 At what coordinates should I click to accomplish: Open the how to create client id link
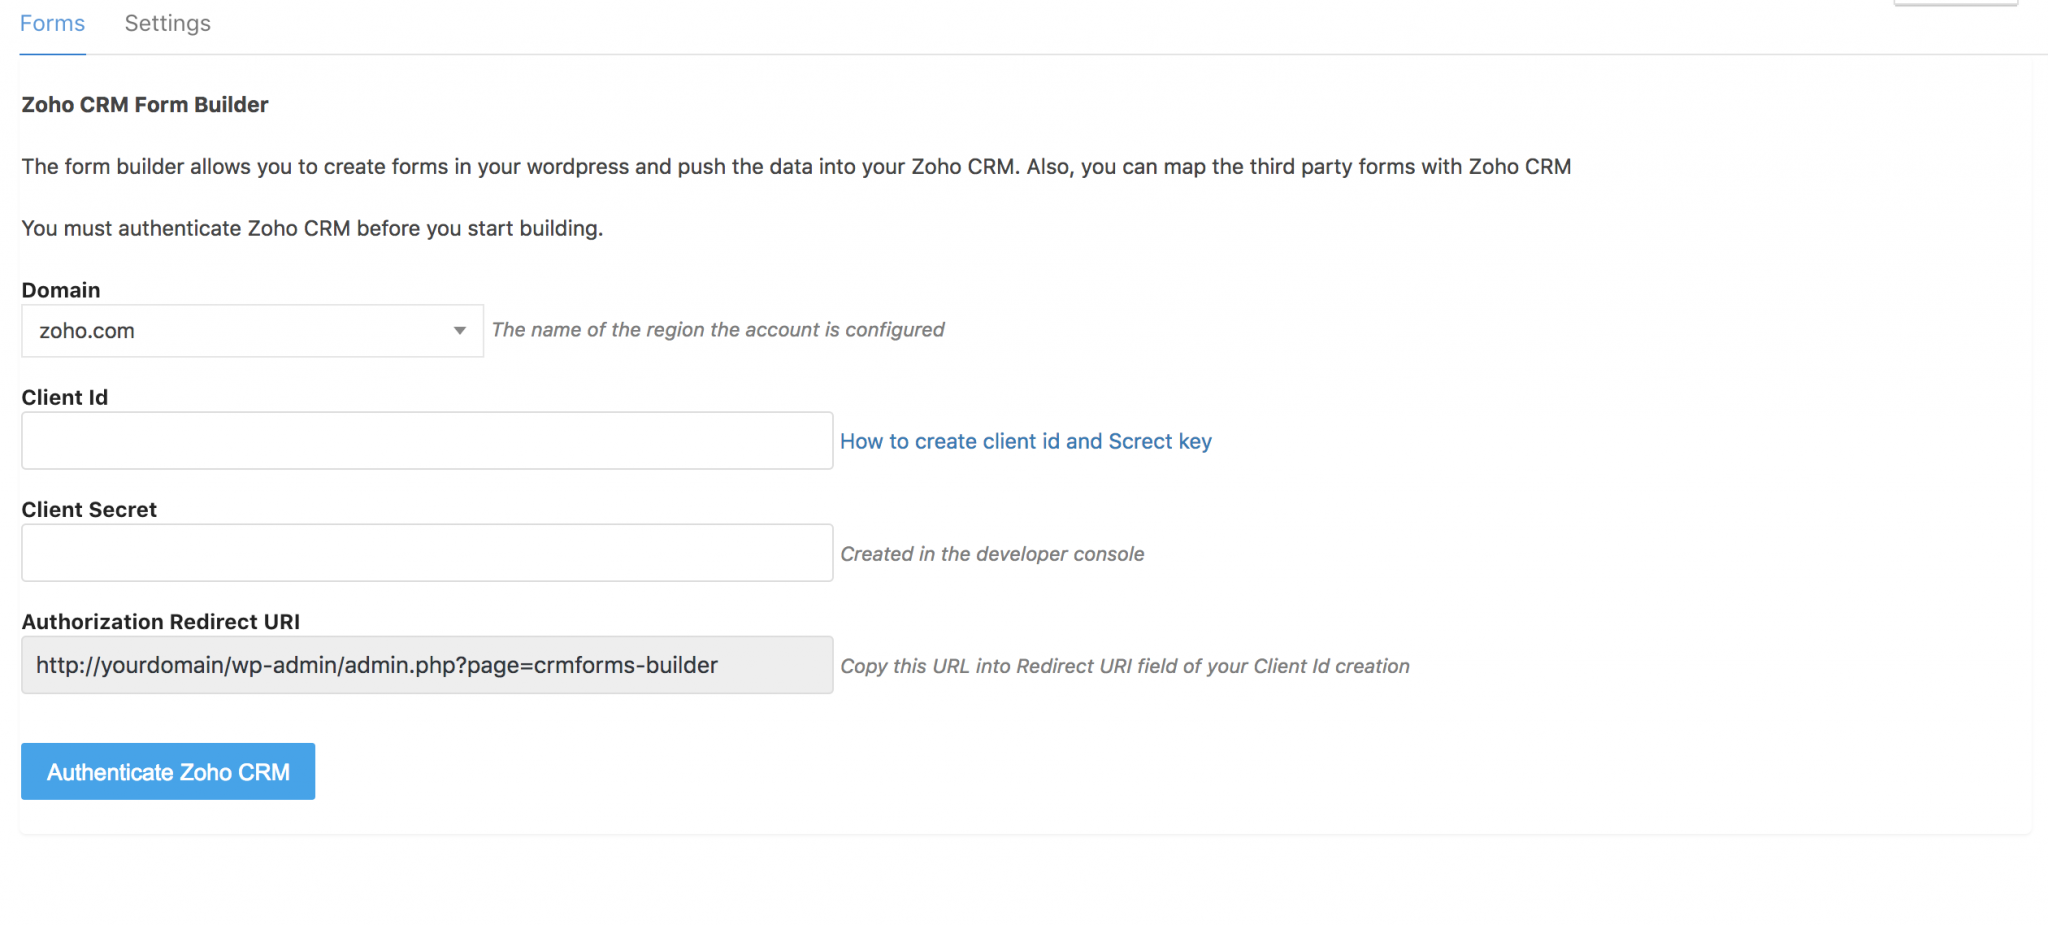pyautogui.click(x=1025, y=441)
